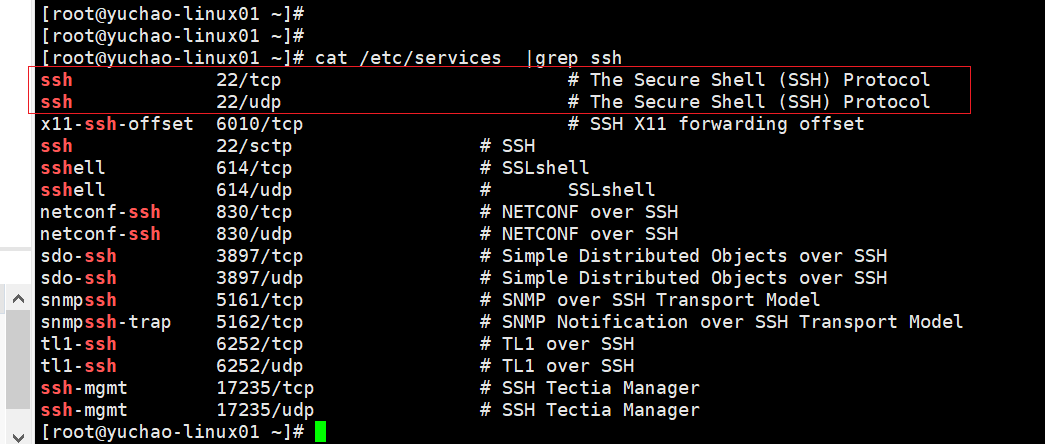Click the 614/tcp port entry

pos(253,168)
